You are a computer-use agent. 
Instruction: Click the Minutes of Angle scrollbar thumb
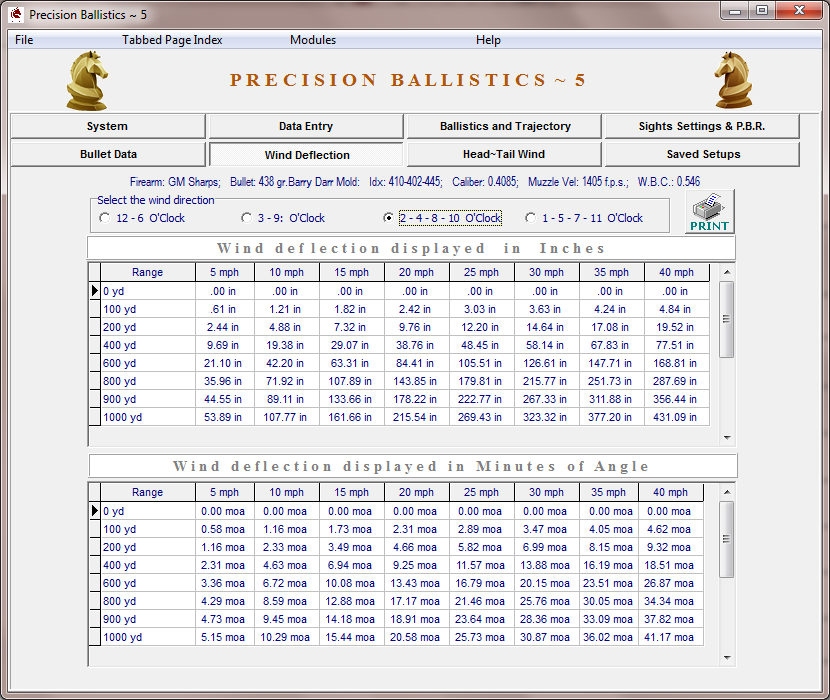point(727,540)
